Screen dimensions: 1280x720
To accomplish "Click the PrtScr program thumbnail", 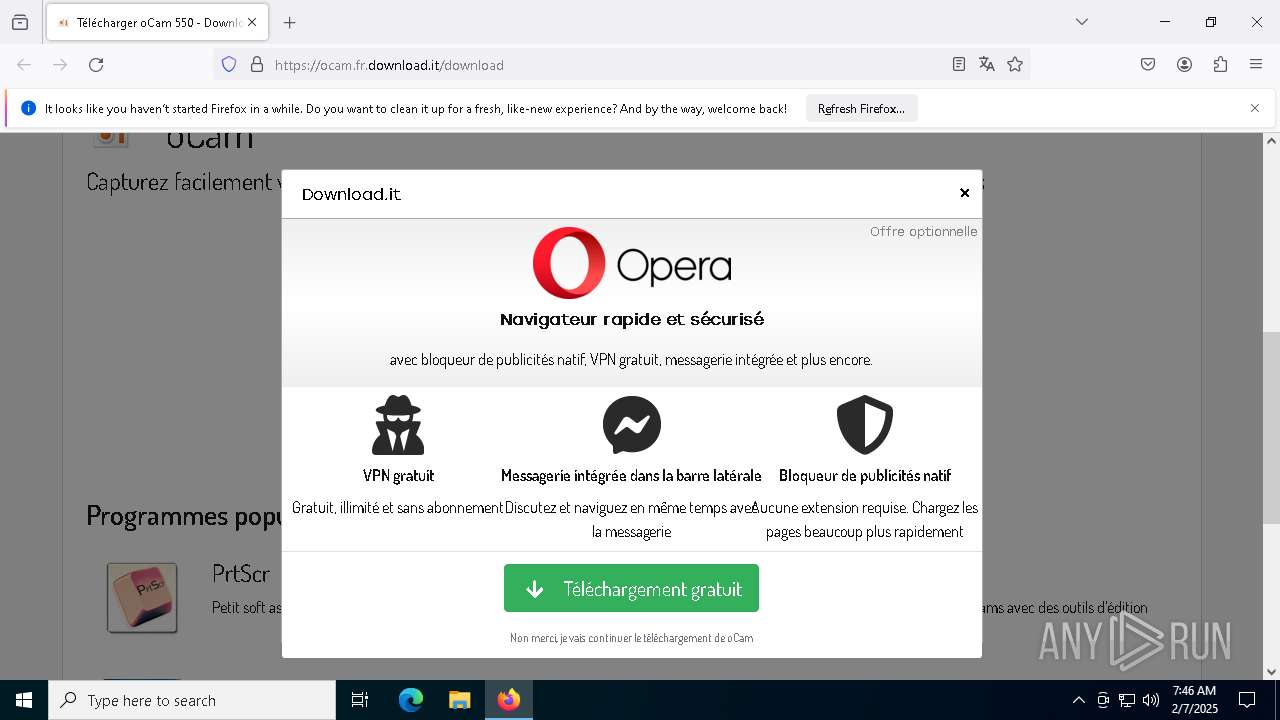I will tap(142, 597).
